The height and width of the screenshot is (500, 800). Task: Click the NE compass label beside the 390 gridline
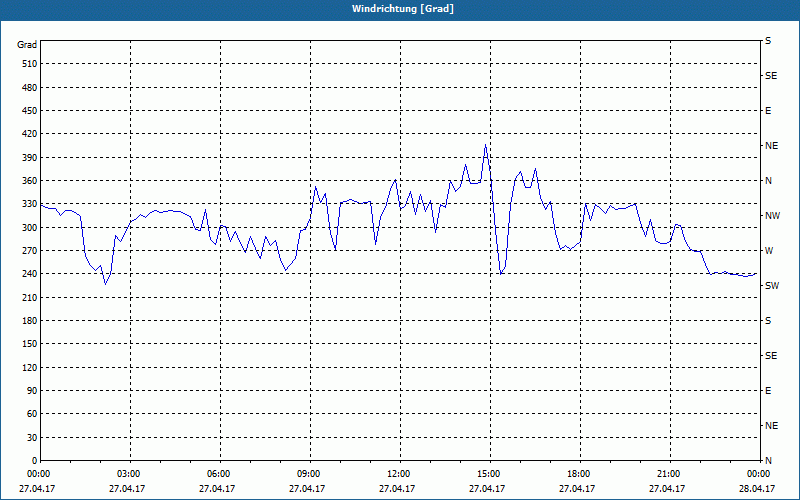click(x=771, y=146)
